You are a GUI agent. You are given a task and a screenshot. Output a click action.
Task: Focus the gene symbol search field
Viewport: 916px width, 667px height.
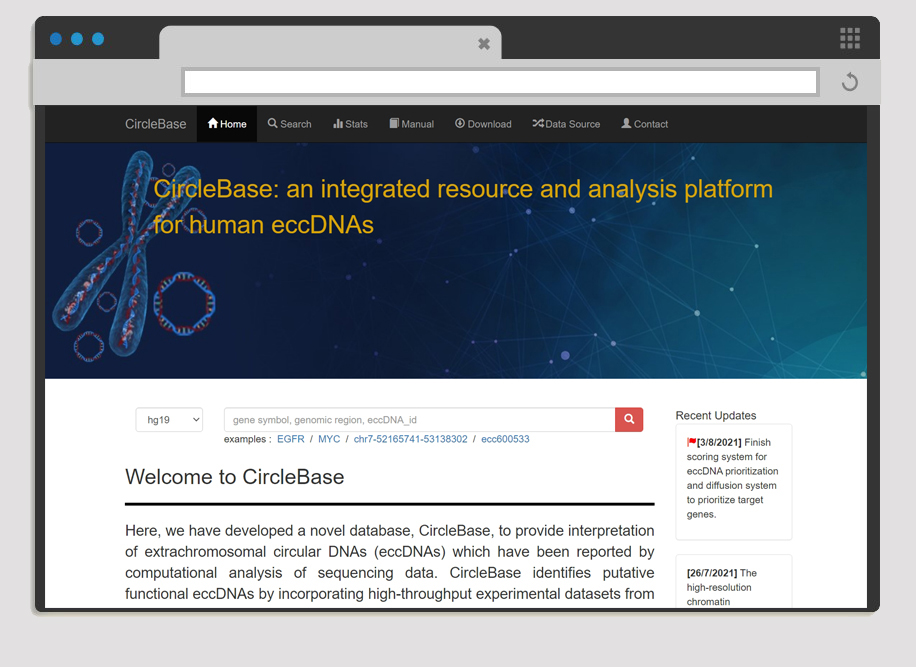419,419
